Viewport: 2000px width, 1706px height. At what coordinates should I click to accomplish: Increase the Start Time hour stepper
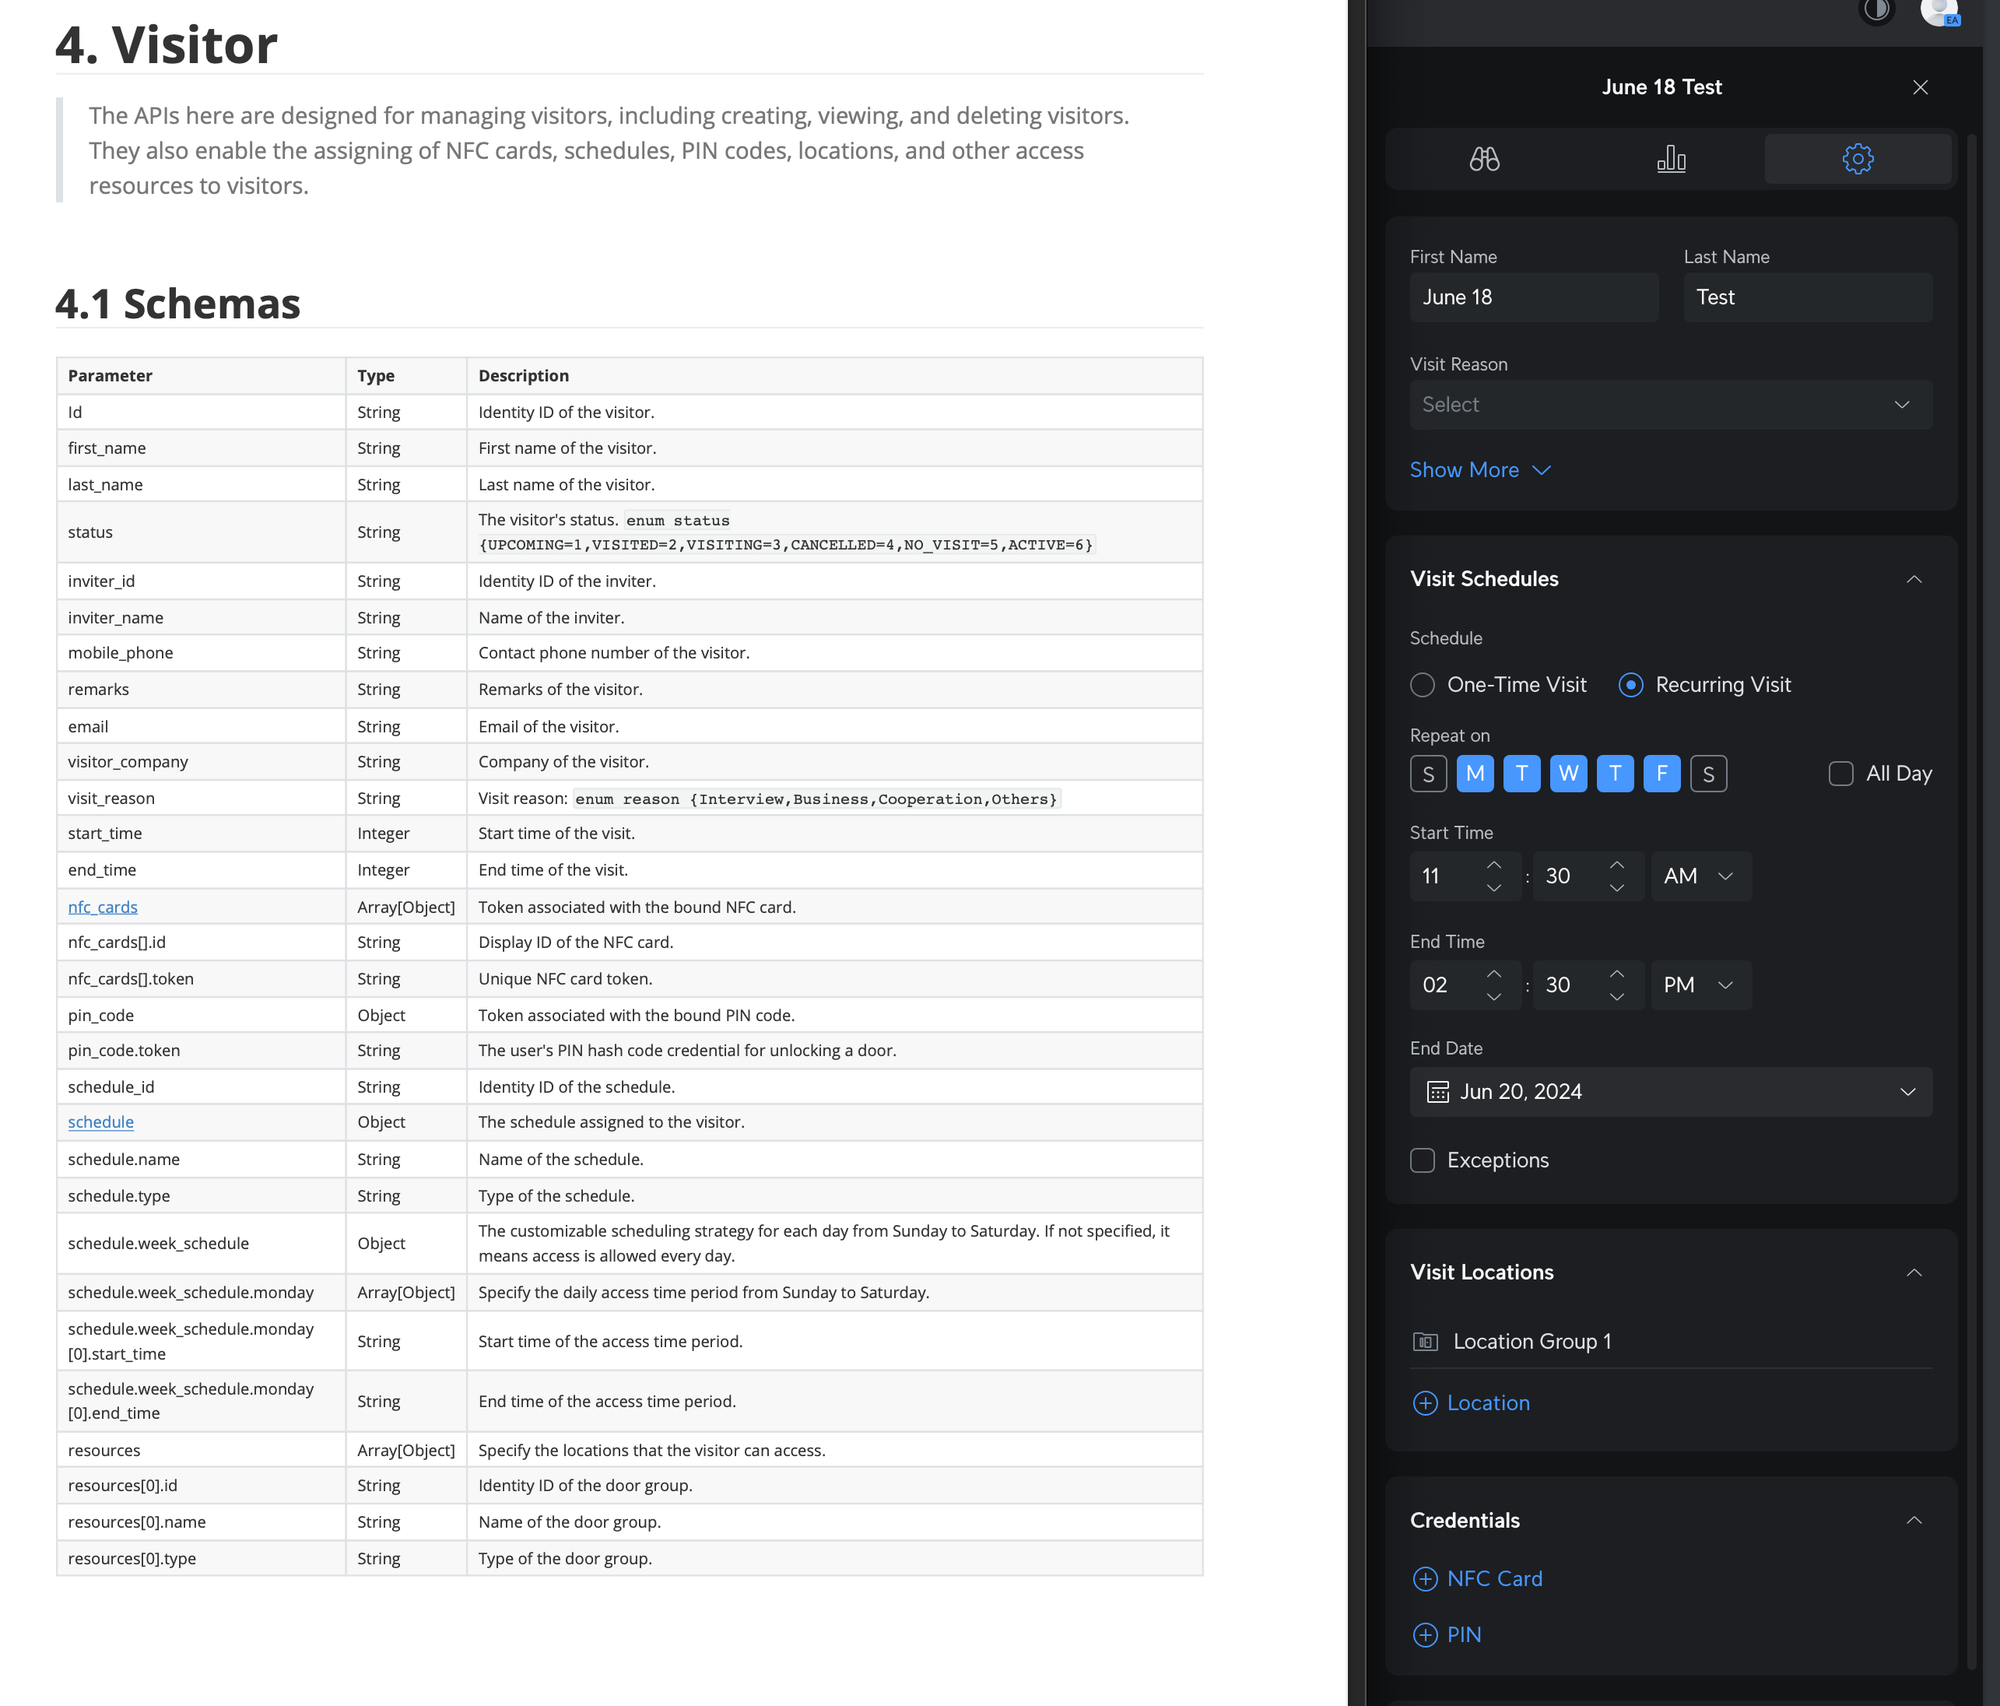point(1494,865)
